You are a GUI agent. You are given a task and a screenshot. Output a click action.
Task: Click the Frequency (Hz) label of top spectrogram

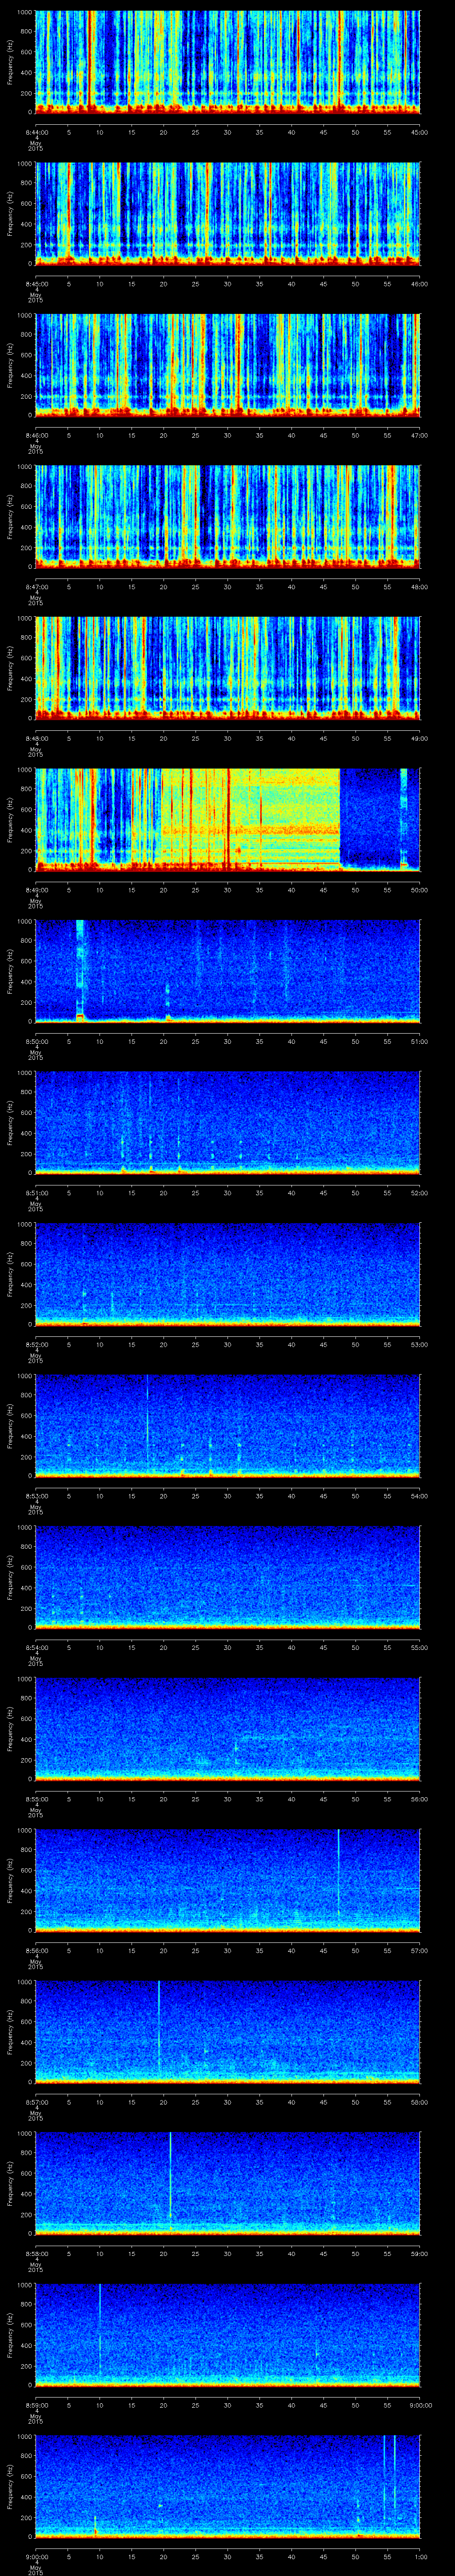[x=10, y=62]
